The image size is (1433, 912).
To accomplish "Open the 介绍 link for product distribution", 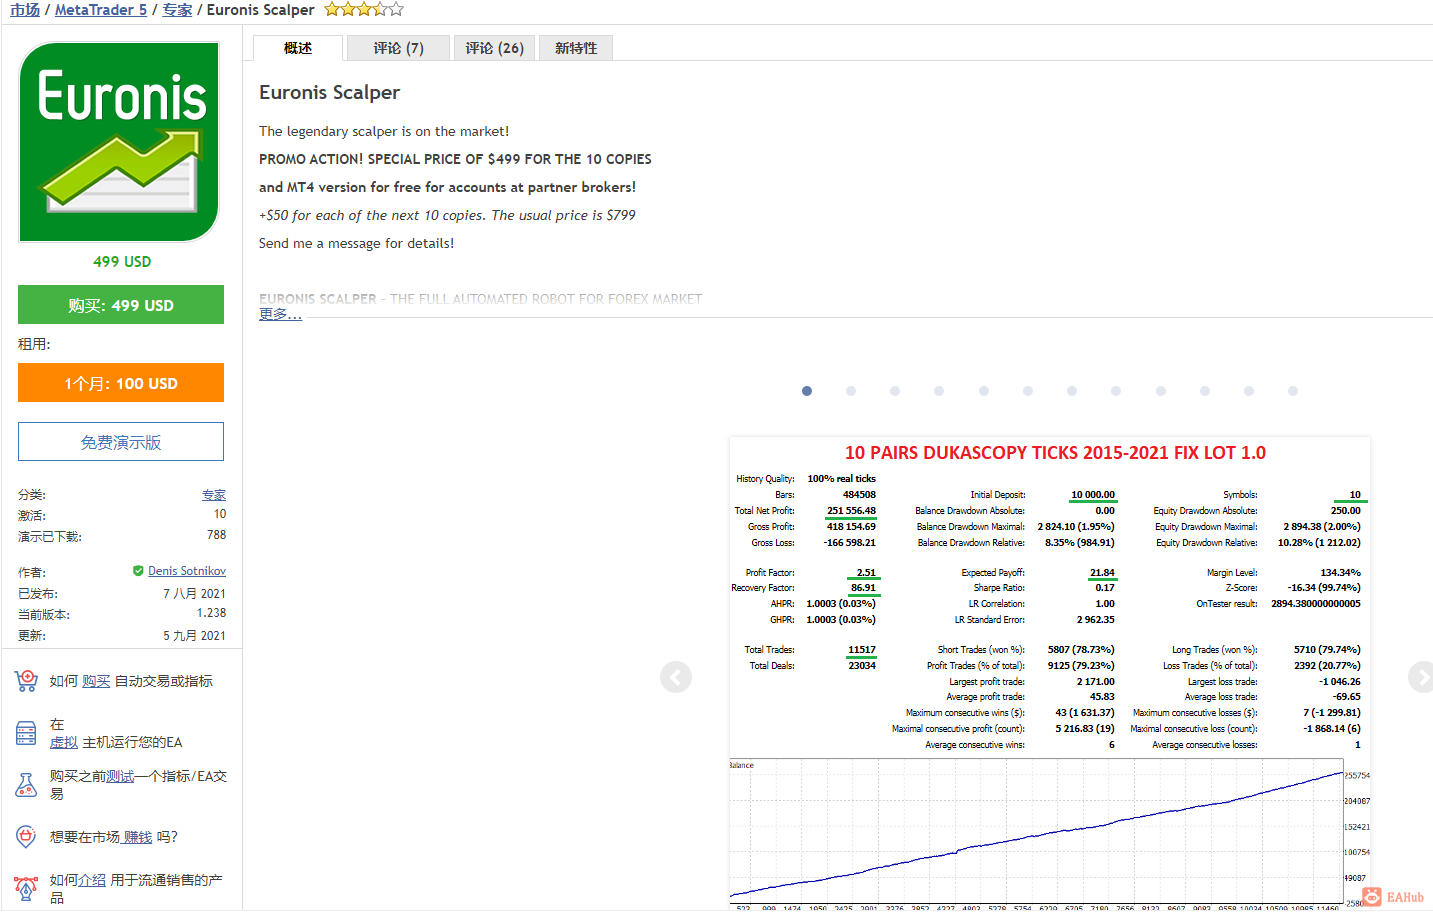I will [92, 880].
